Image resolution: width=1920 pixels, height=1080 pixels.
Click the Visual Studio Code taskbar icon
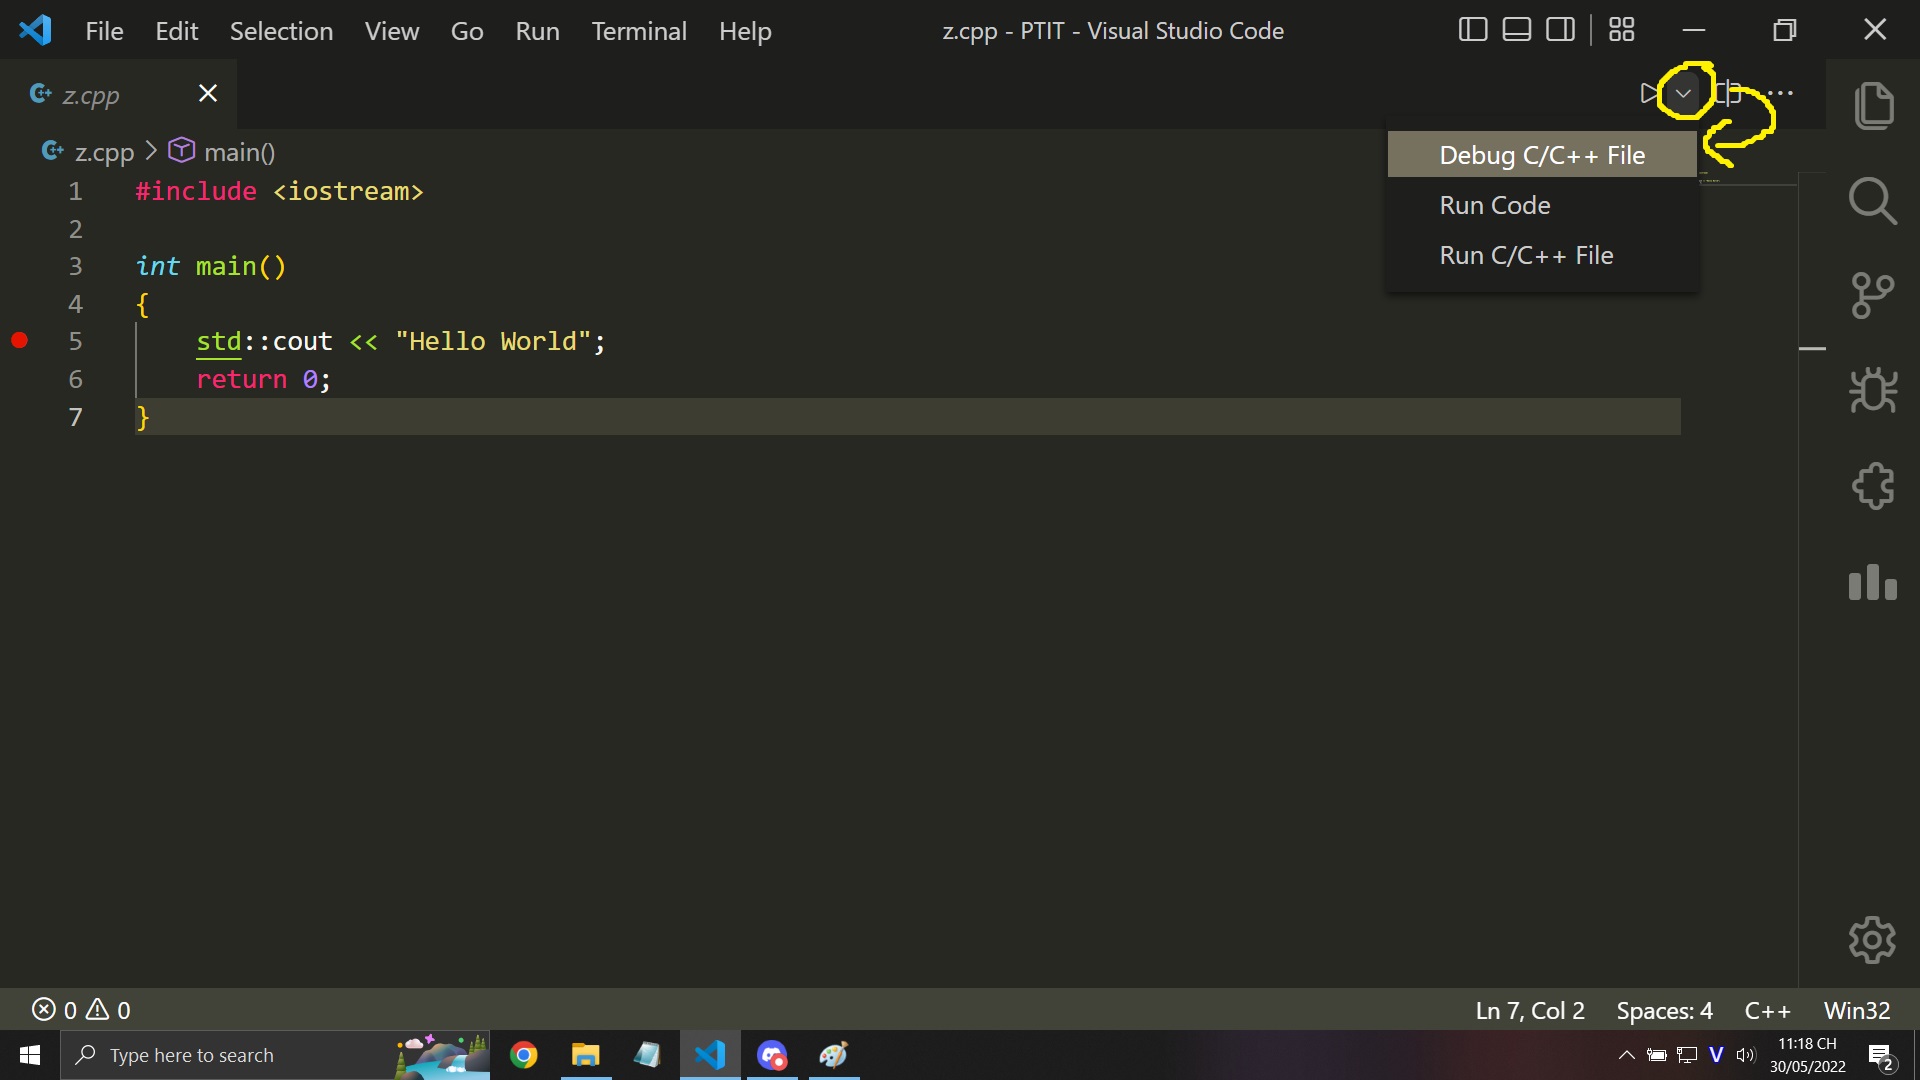pos(710,1055)
